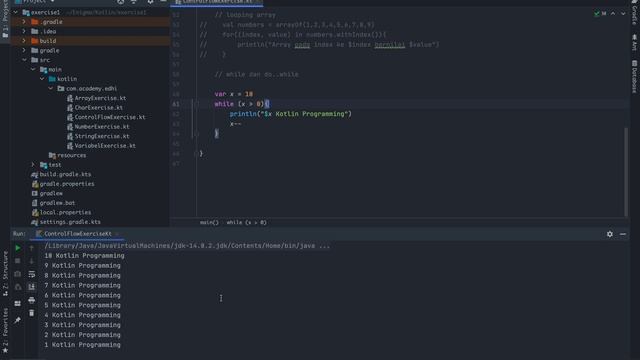Pin the Run tab with the pin icon
640x360 pixels.
(x=18, y=320)
